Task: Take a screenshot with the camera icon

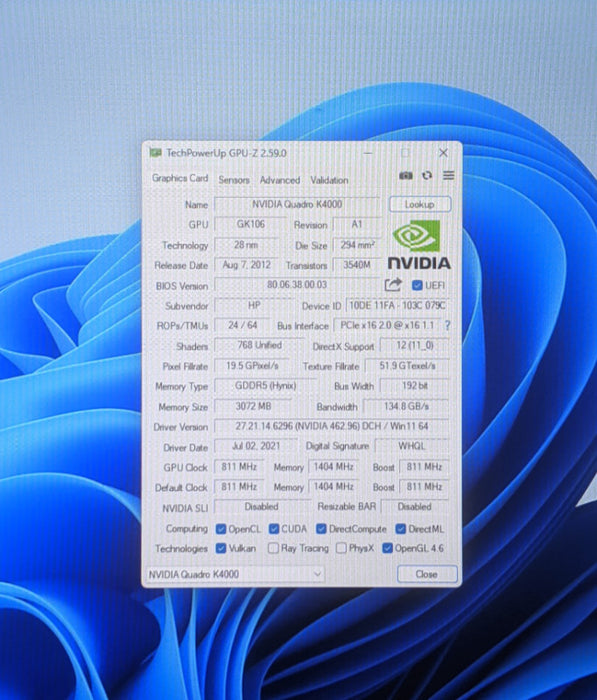Action: click(405, 175)
